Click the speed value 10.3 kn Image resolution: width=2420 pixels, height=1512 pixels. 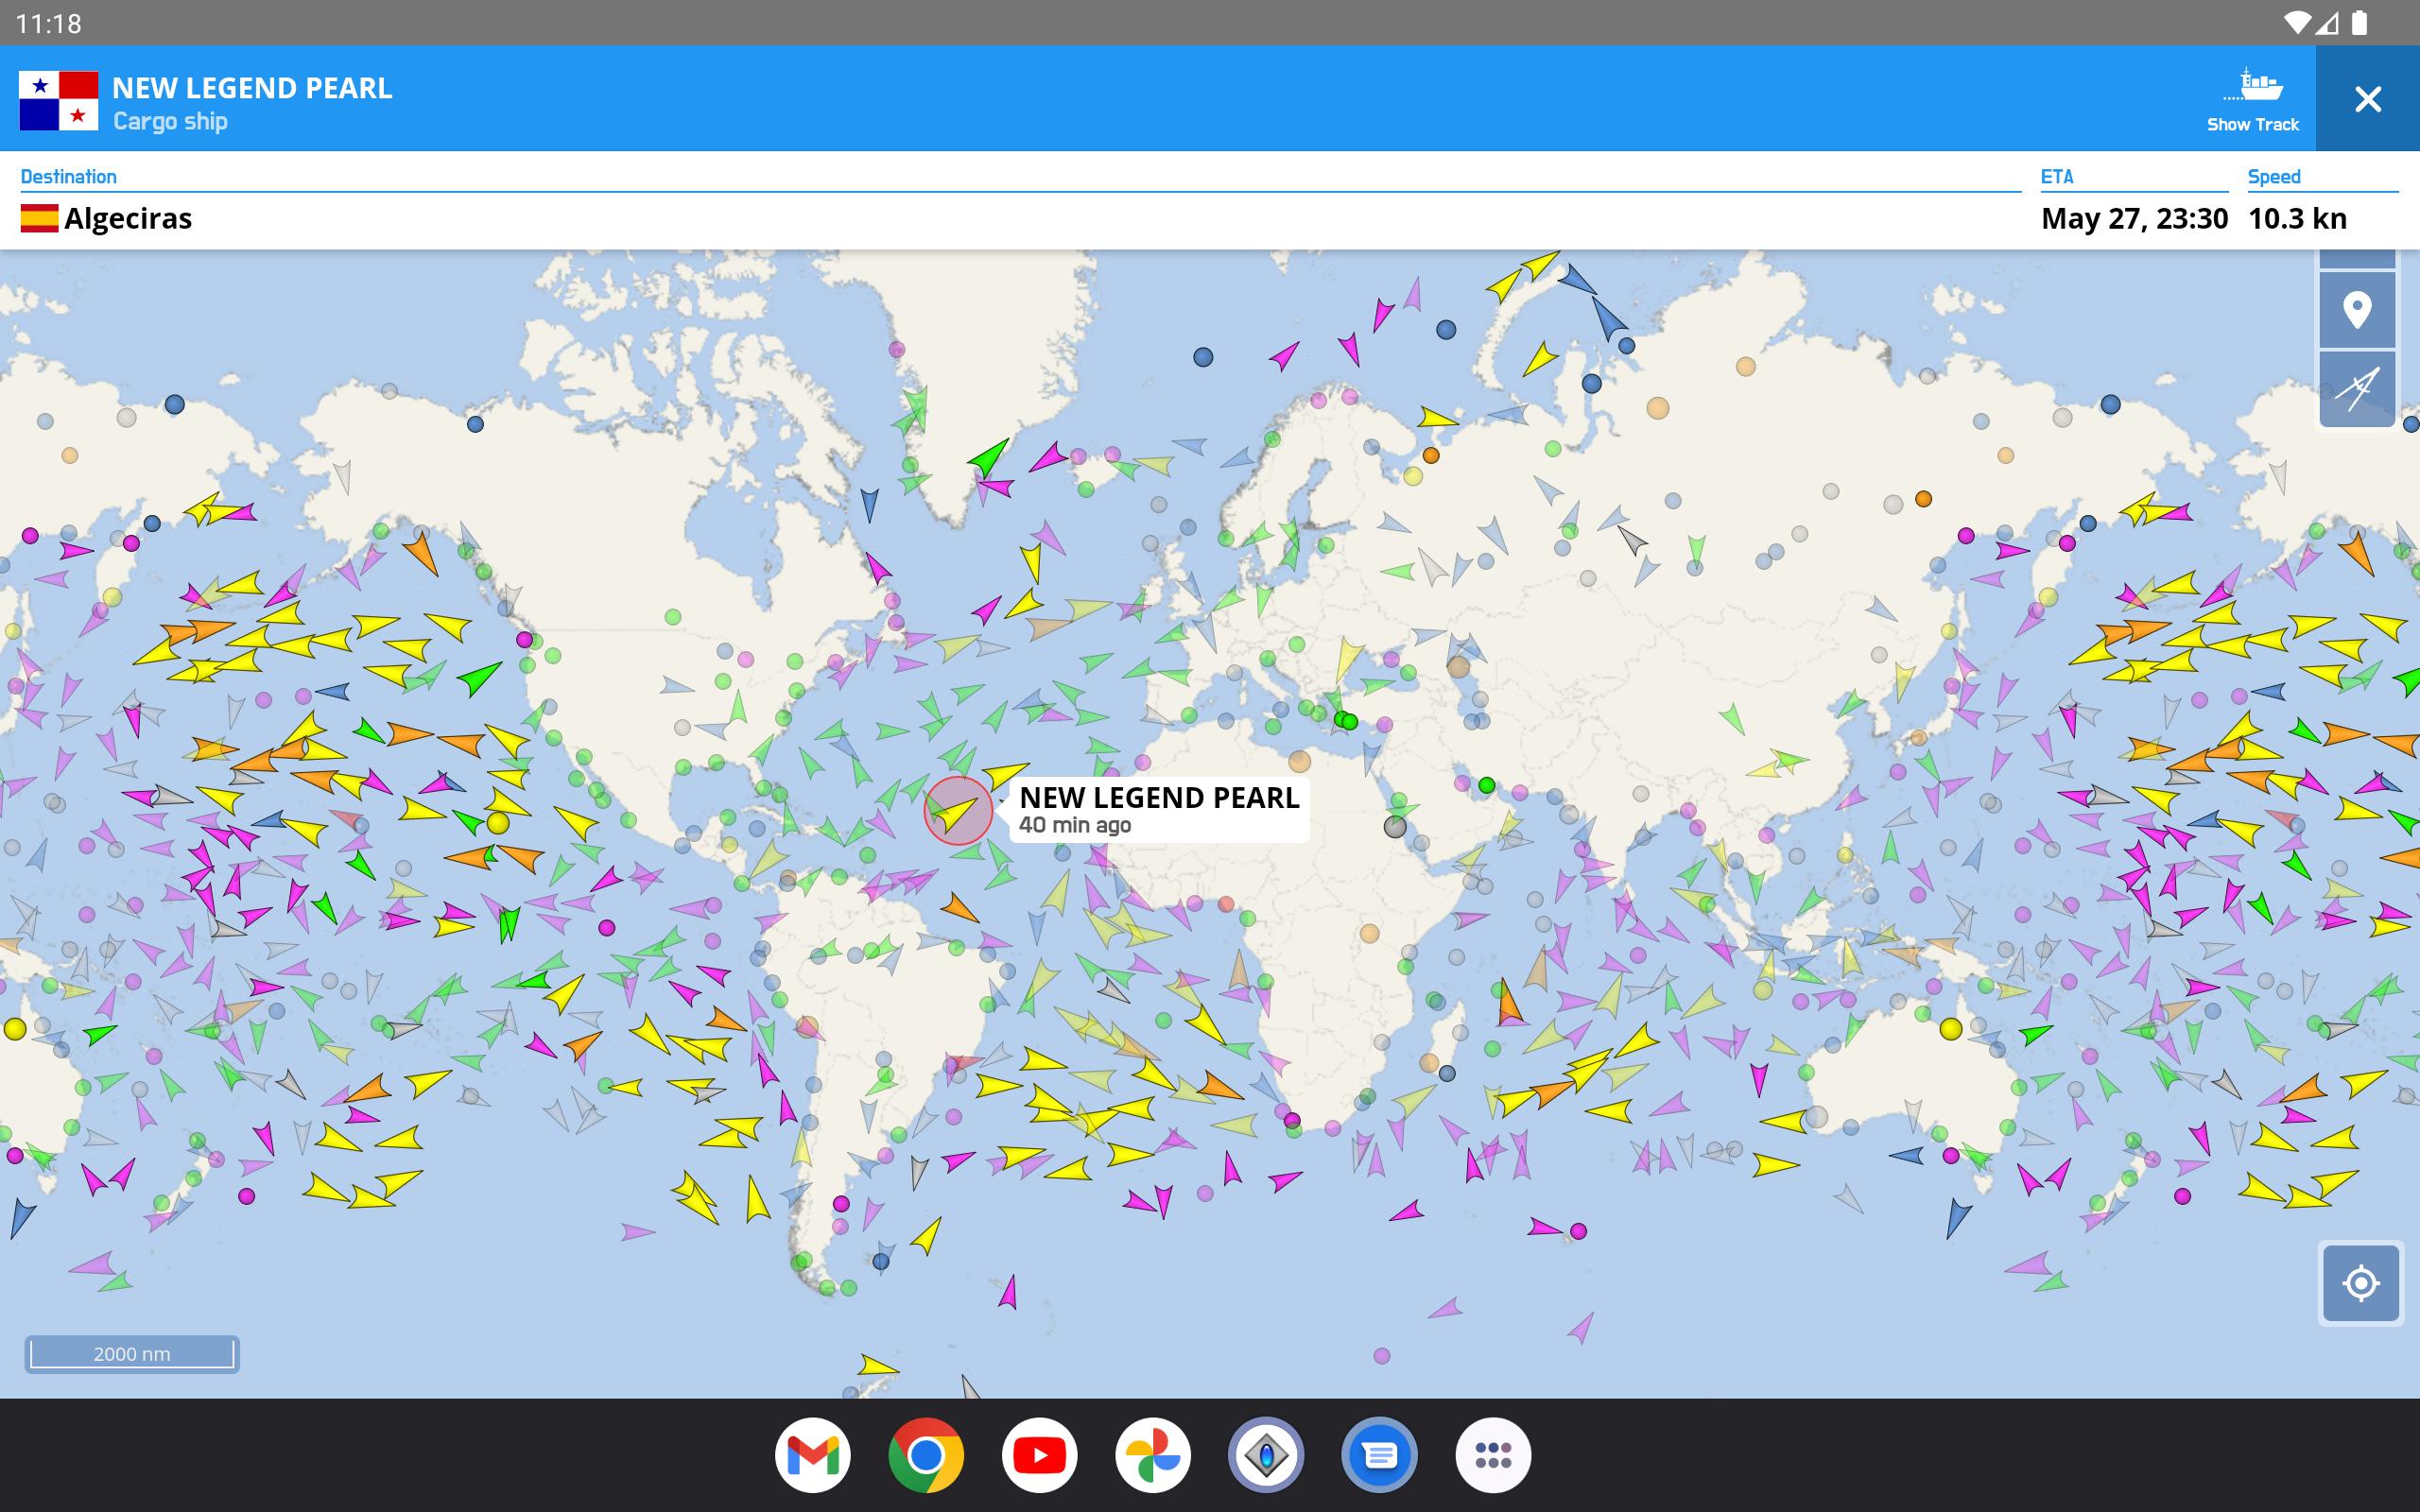point(2297,218)
